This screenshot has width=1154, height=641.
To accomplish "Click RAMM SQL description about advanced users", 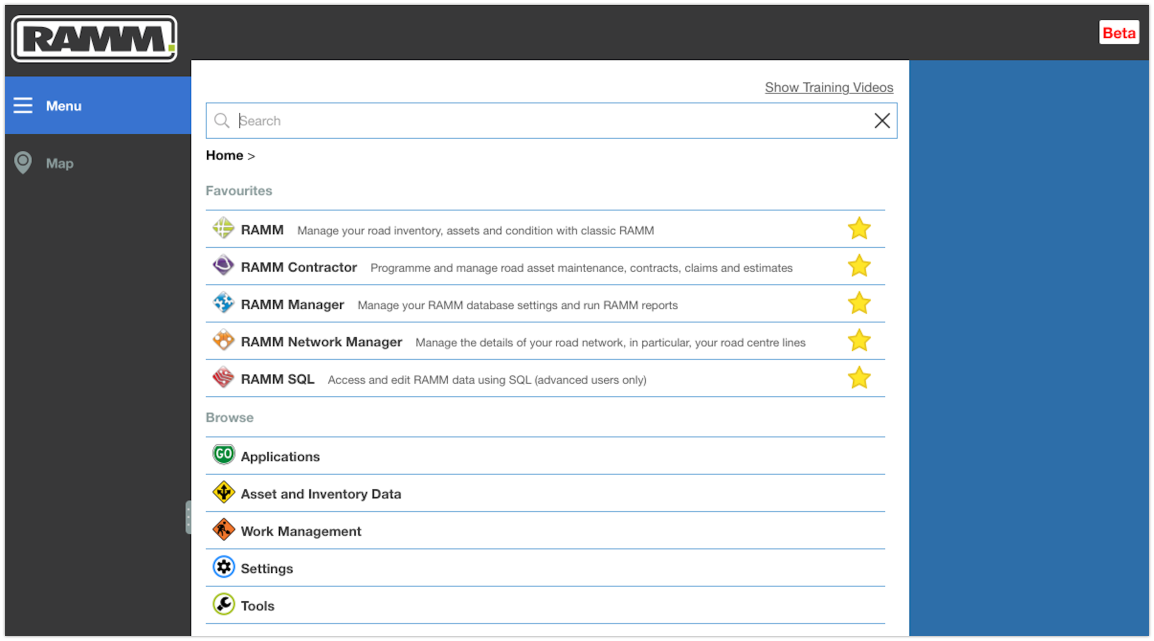I will [487, 380].
